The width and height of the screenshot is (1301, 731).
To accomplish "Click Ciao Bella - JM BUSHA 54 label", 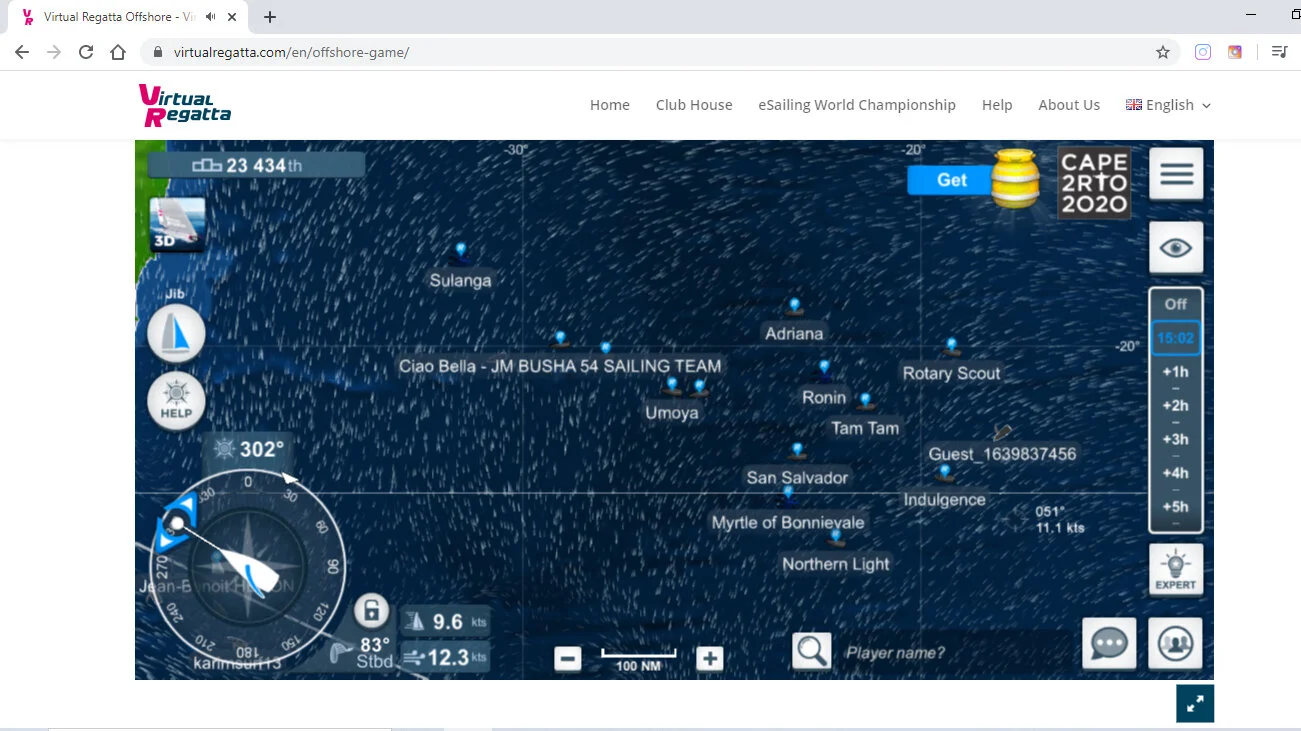I will pos(560,366).
